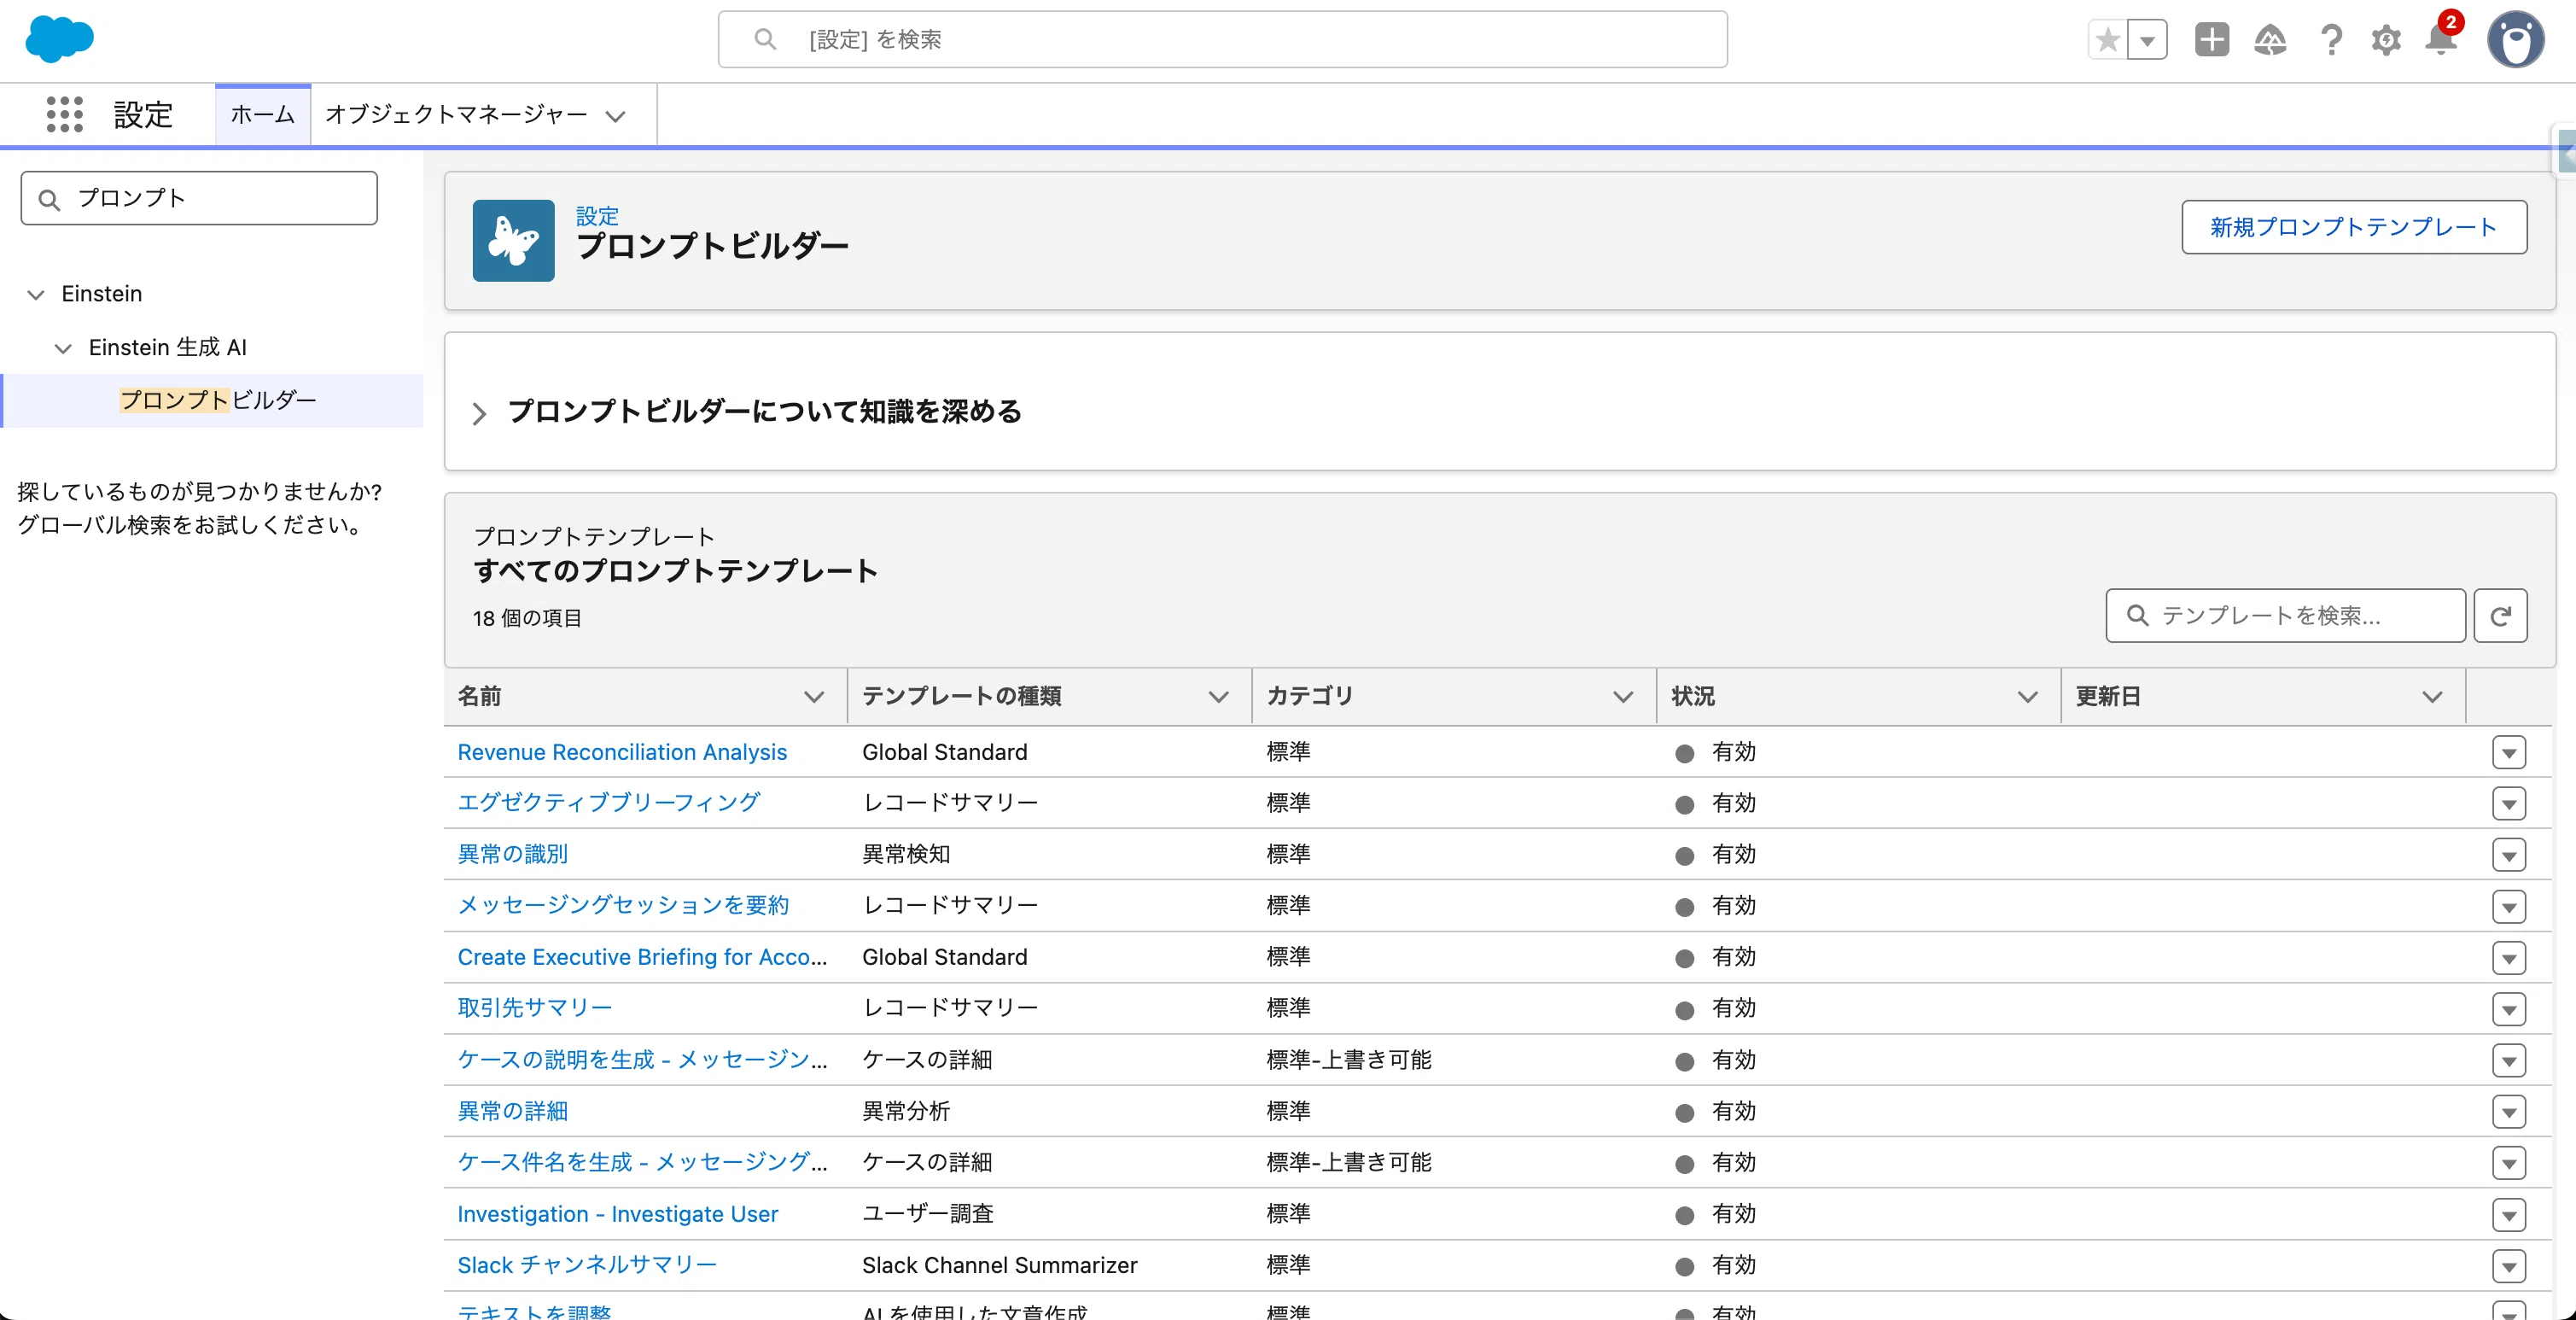Refresh the prompt template list

tap(2500, 615)
